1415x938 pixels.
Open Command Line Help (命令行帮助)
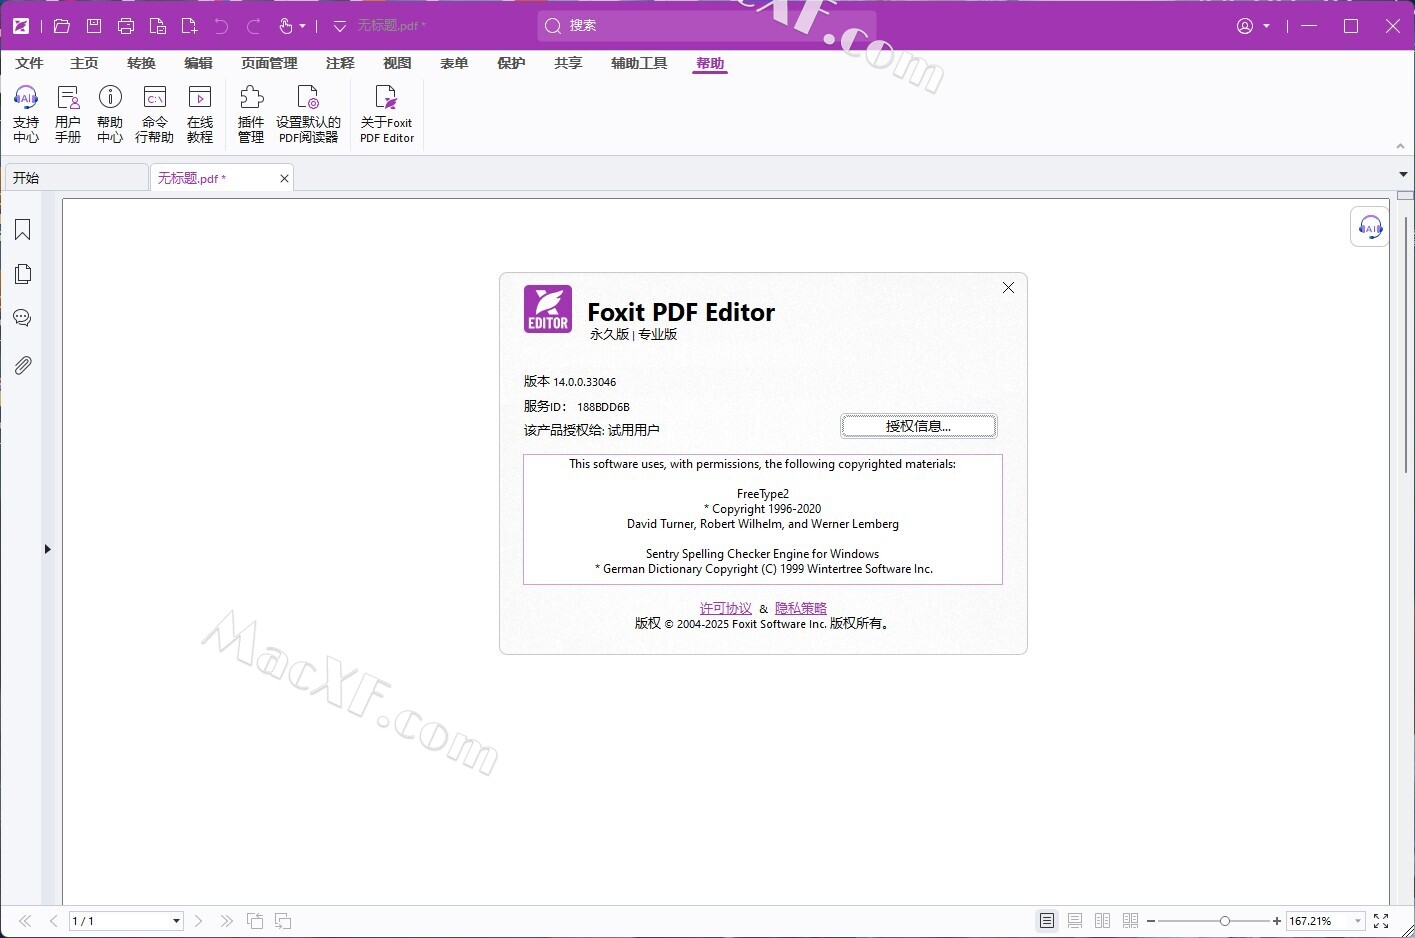(154, 114)
